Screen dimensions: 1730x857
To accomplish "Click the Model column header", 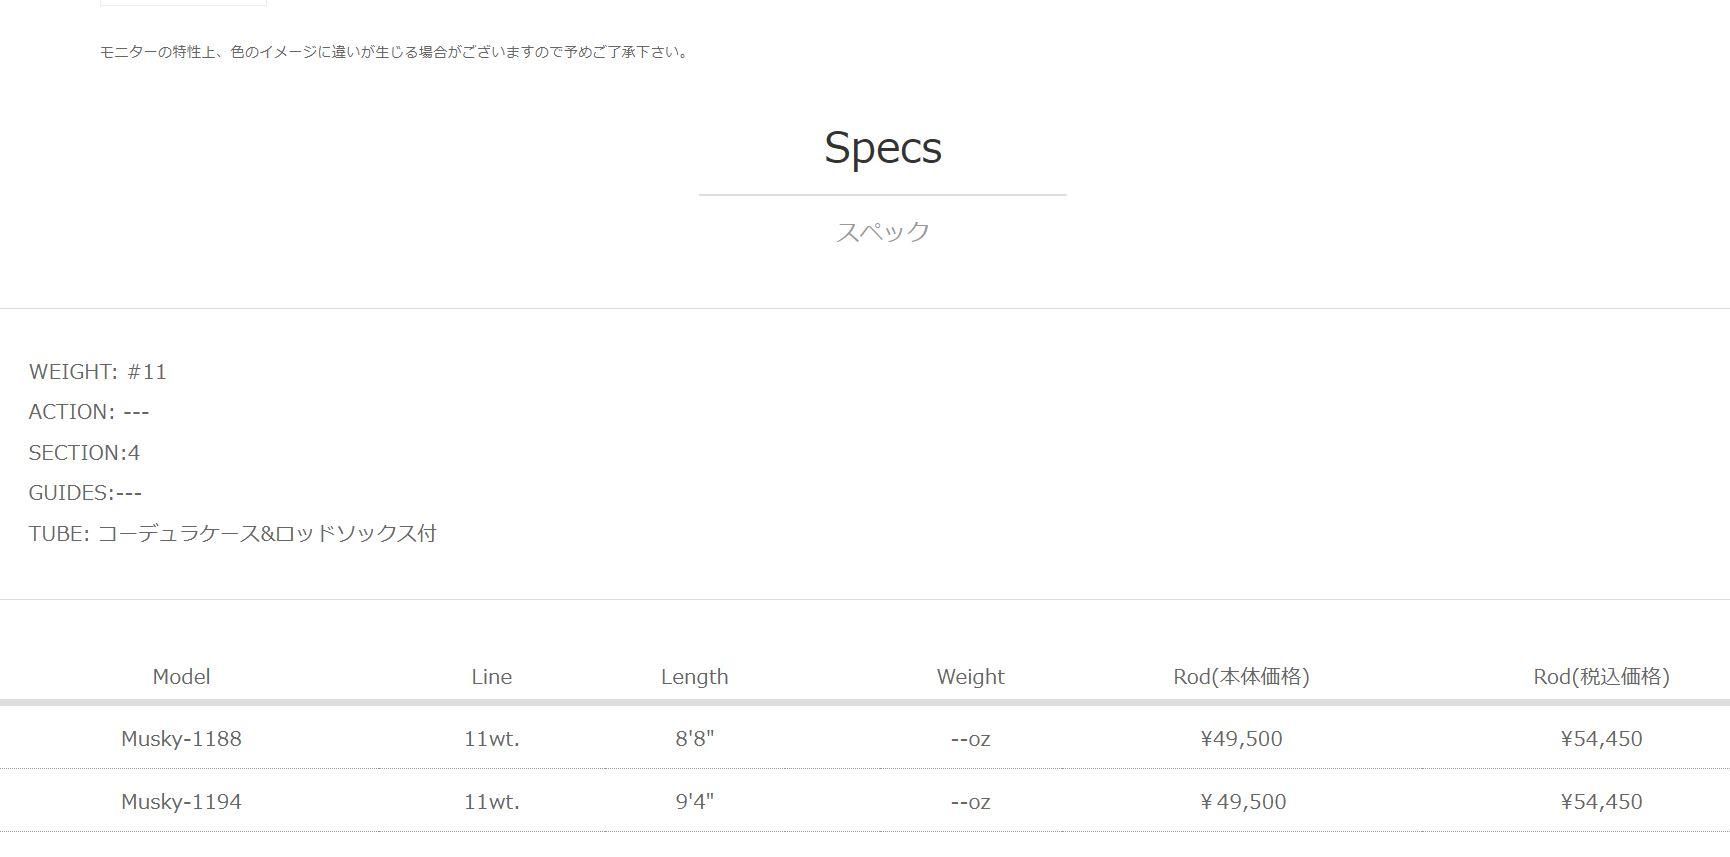I will (x=181, y=677).
